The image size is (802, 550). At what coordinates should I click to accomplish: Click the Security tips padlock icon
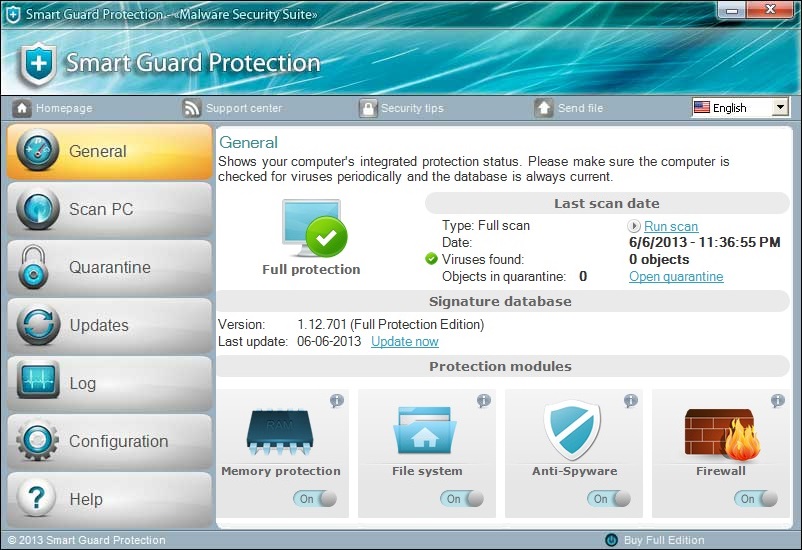pos(368,108)
